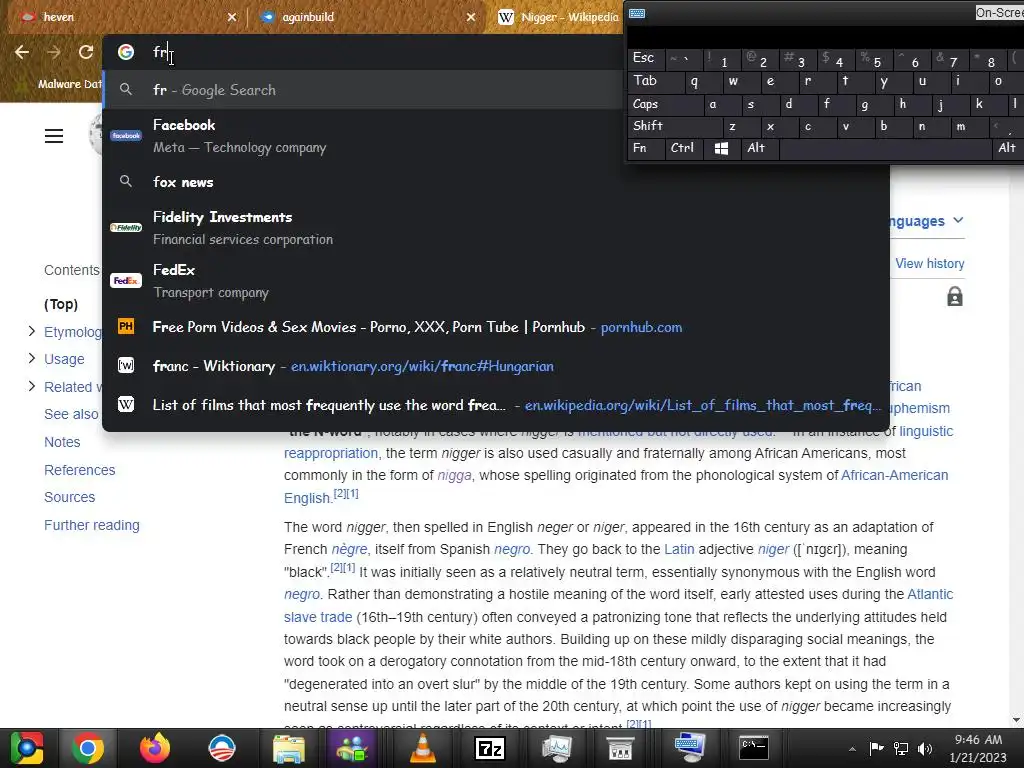1024x768 pixels.
Task: Click the browser forward arrow
Action: coord(54,52)
